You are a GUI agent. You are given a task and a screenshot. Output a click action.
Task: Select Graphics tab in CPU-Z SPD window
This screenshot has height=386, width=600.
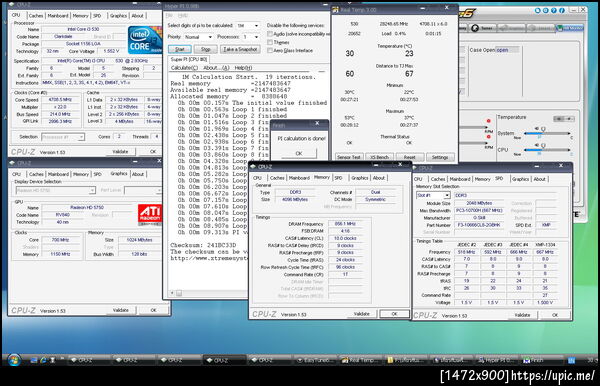tap(520, 179)
